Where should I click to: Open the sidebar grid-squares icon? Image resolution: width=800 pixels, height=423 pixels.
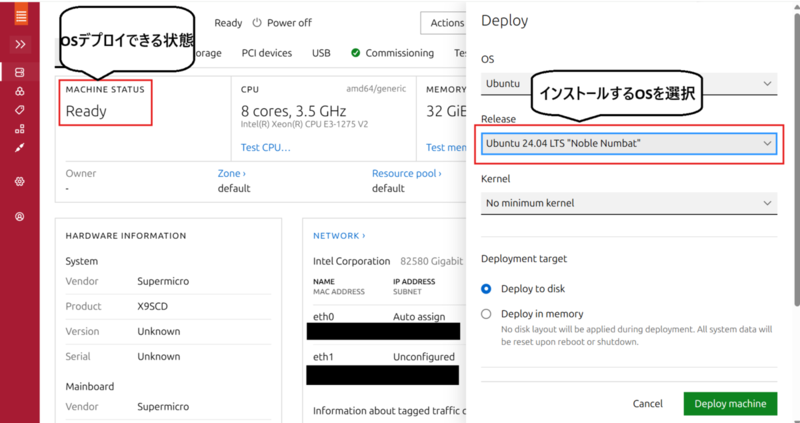(20, 129)
